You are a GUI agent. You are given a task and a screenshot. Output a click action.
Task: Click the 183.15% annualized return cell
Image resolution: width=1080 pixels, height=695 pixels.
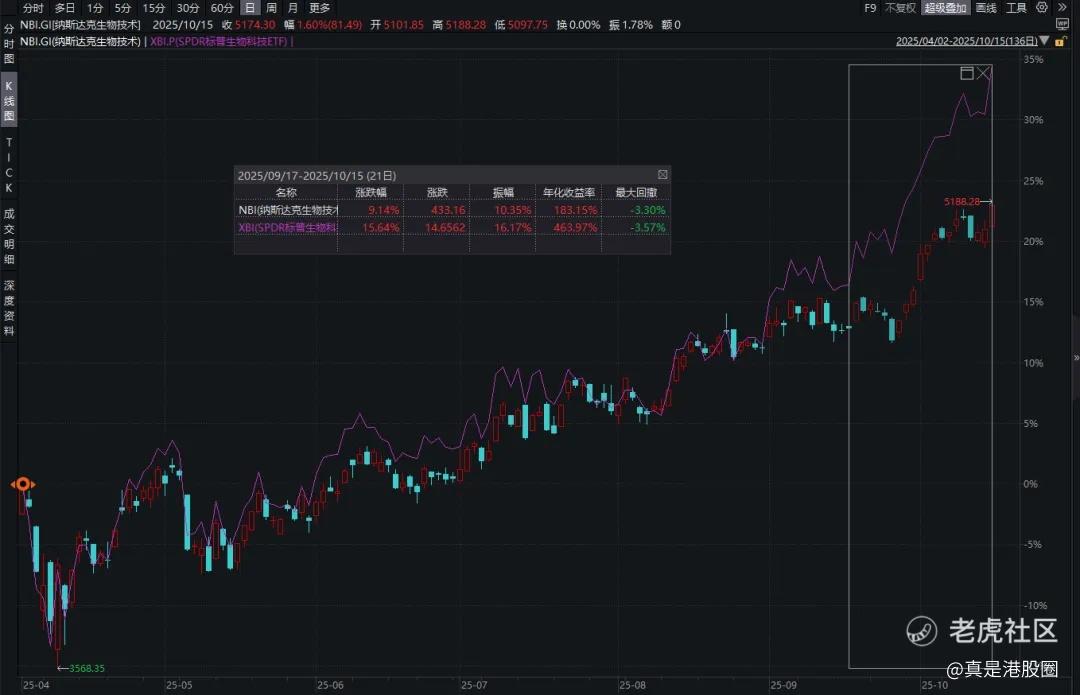point(574,209)
